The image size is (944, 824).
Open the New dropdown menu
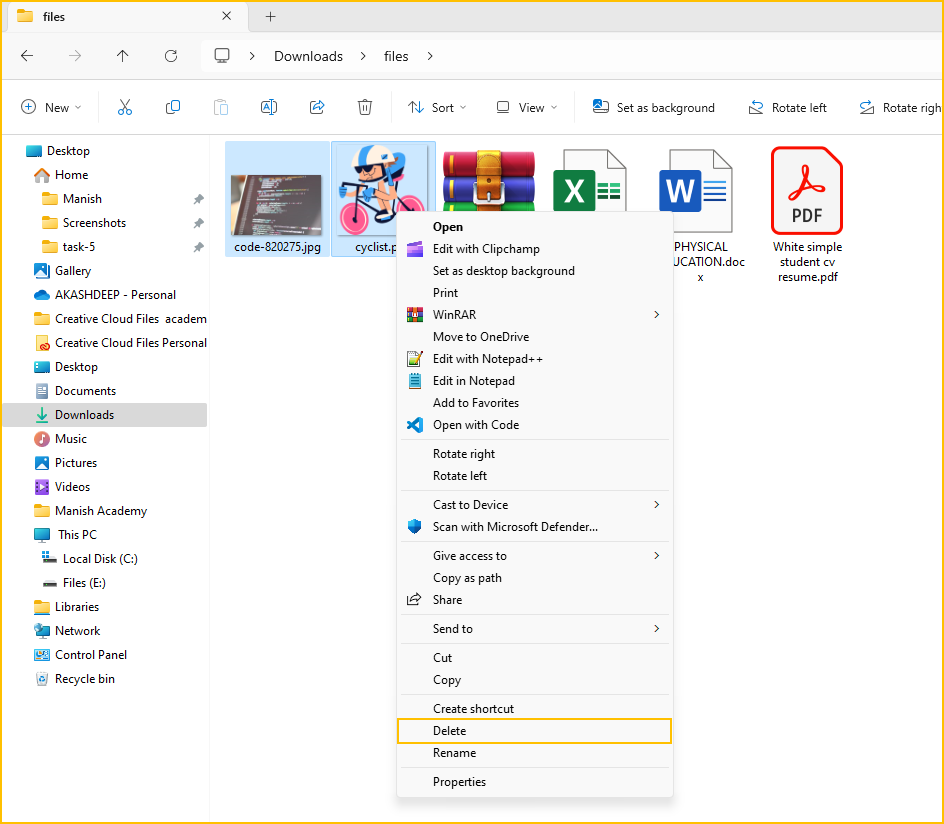coord(51,108)
